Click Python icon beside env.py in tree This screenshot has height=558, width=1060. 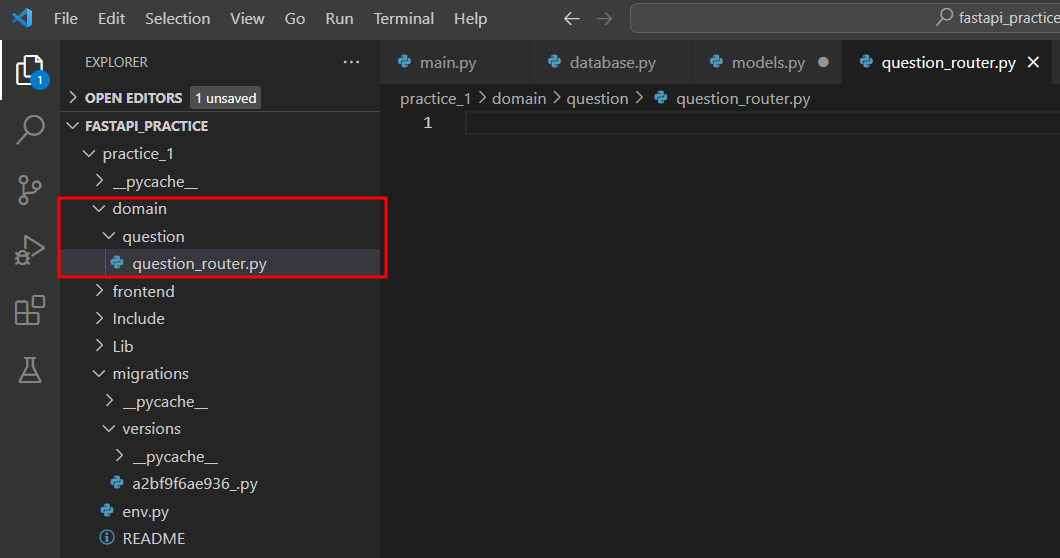(x=107, y=511)
